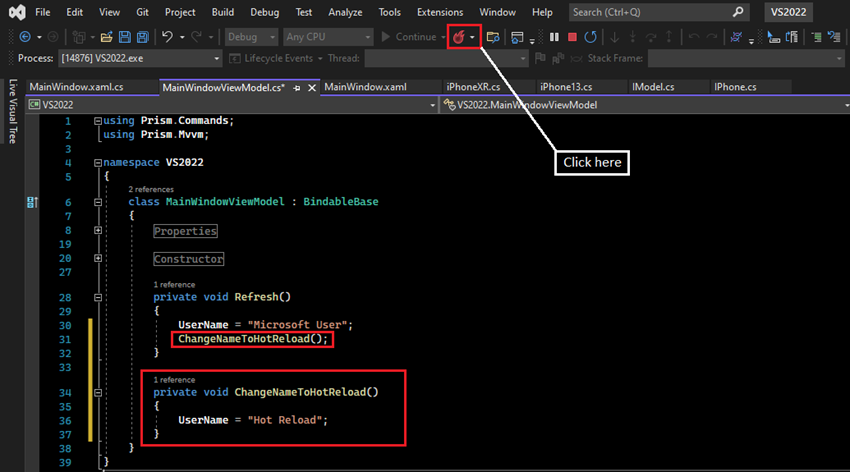Image resolution: width=850 pixels, height=472 pixels.
Task: Expand the collapsed Properties region
Action: pyautogui.click(x=98, y=230)
